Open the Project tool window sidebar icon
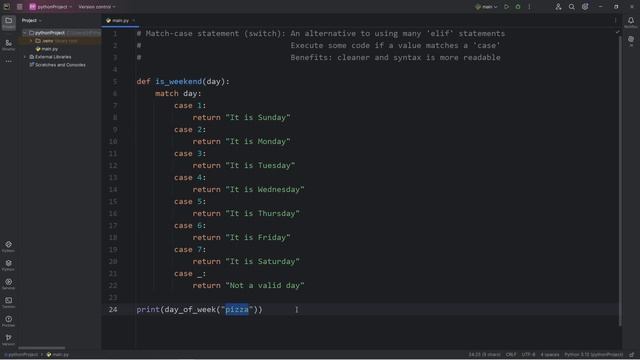The height and width of the screenshot is (360, 640). coord(9,22)
